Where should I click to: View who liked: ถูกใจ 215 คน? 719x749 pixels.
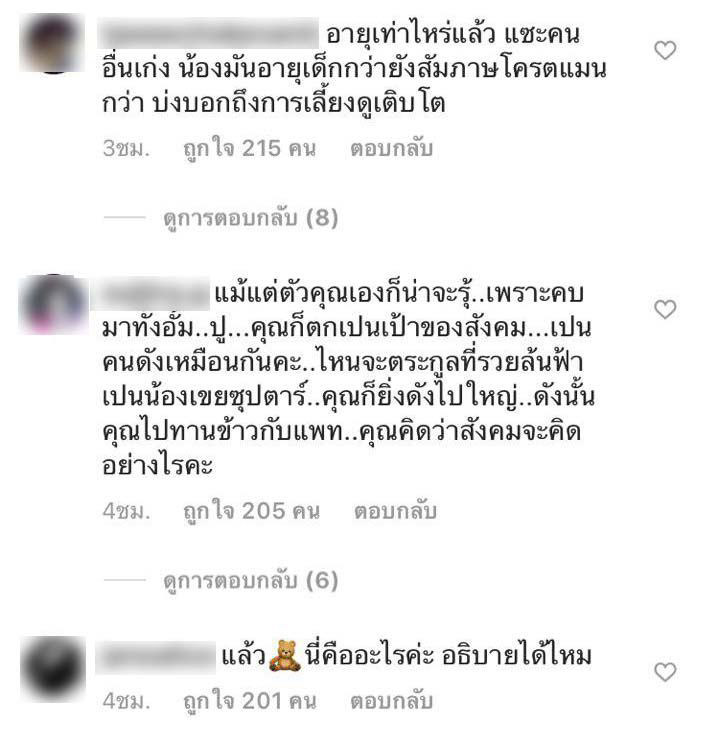[x=249, y=149]
